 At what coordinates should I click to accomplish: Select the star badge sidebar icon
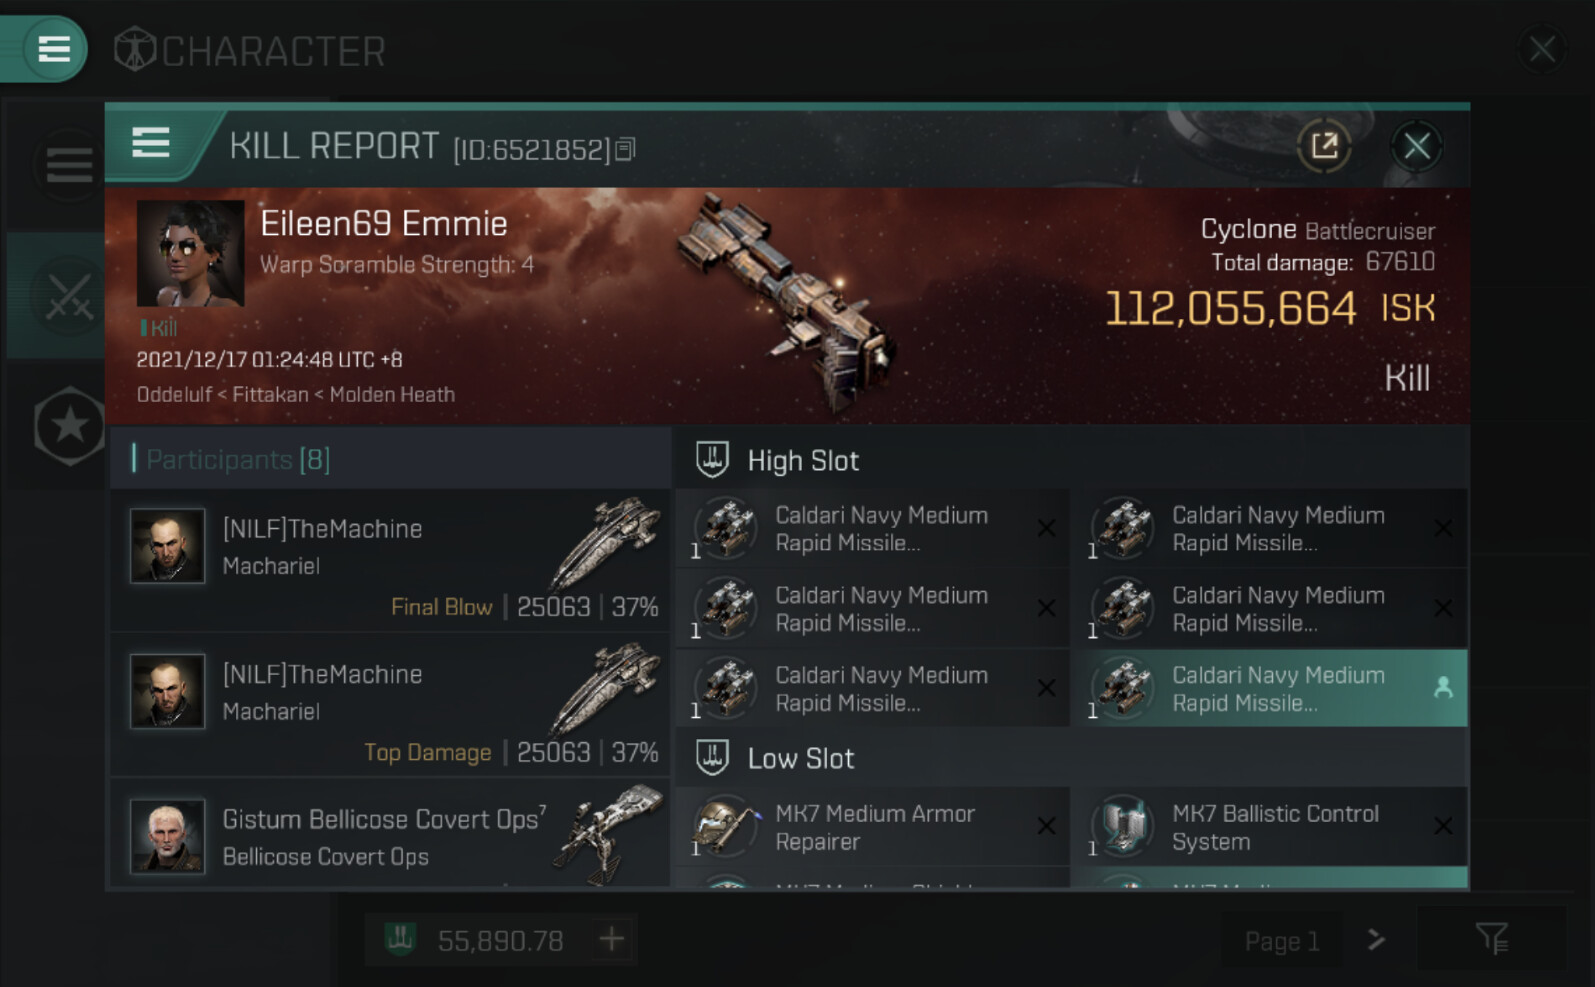pyautogui.click(x=69, y=426)
